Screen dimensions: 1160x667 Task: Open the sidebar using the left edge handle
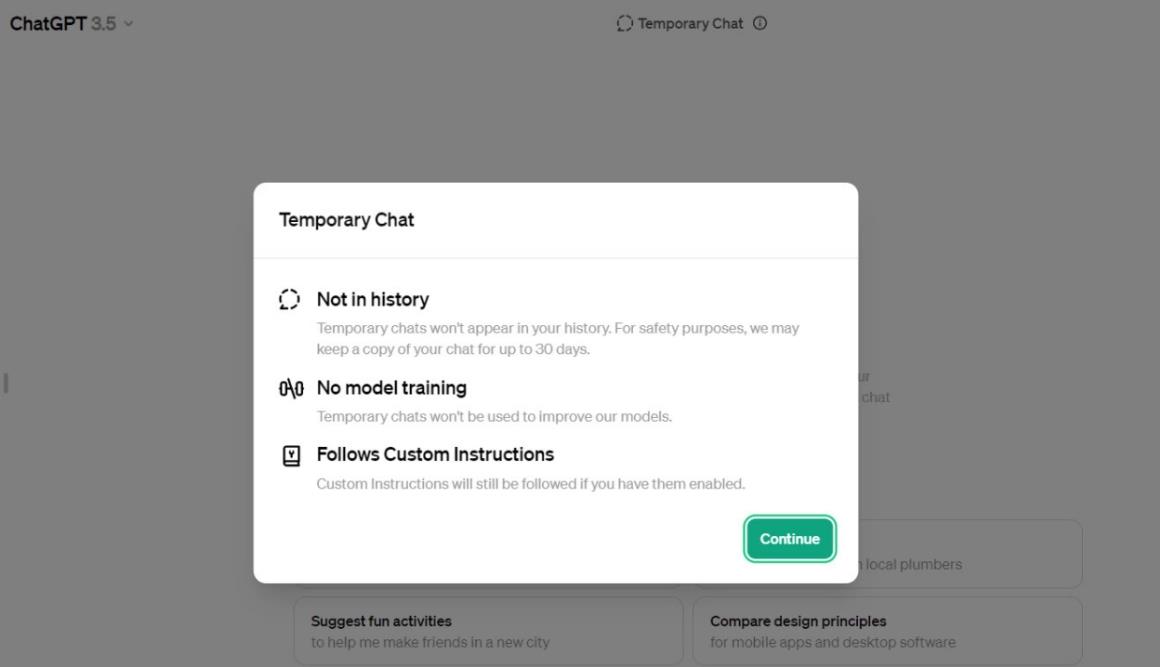(6, 383)
